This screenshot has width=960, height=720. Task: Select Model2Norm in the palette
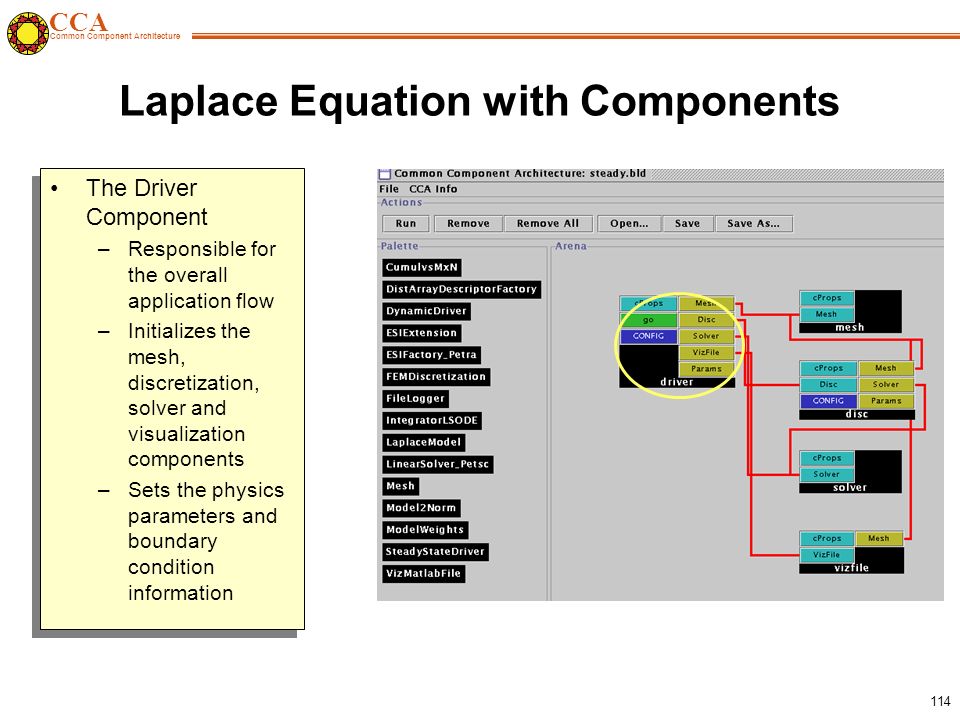point(421,508)
